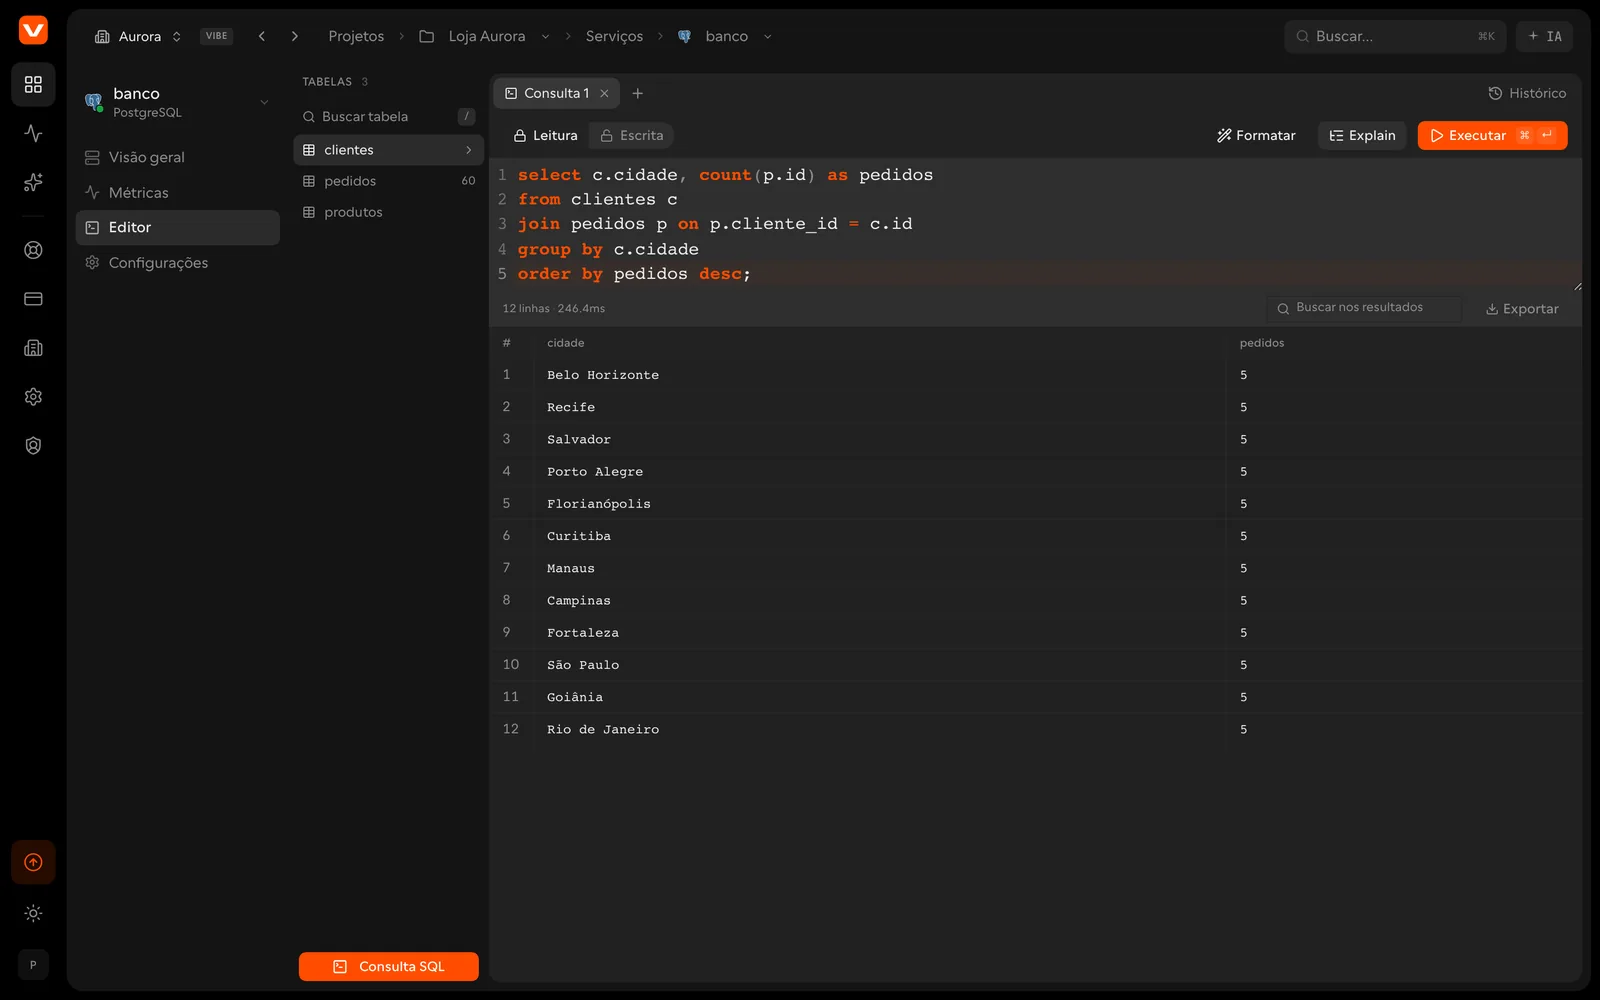Click the orange Consulta SQL button
1600x1000 pixels.
coord(389,966)
